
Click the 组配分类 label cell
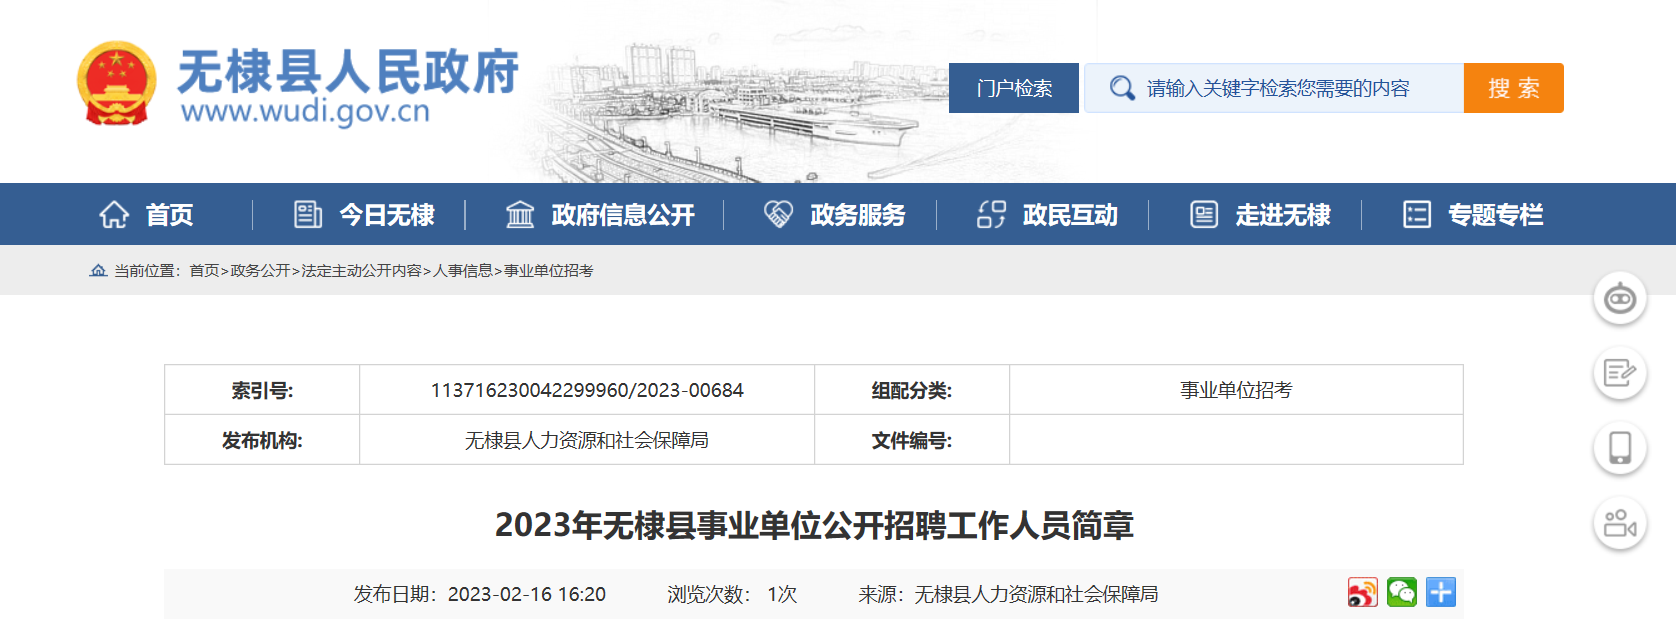pyautogui.click(x=912, y=390)
